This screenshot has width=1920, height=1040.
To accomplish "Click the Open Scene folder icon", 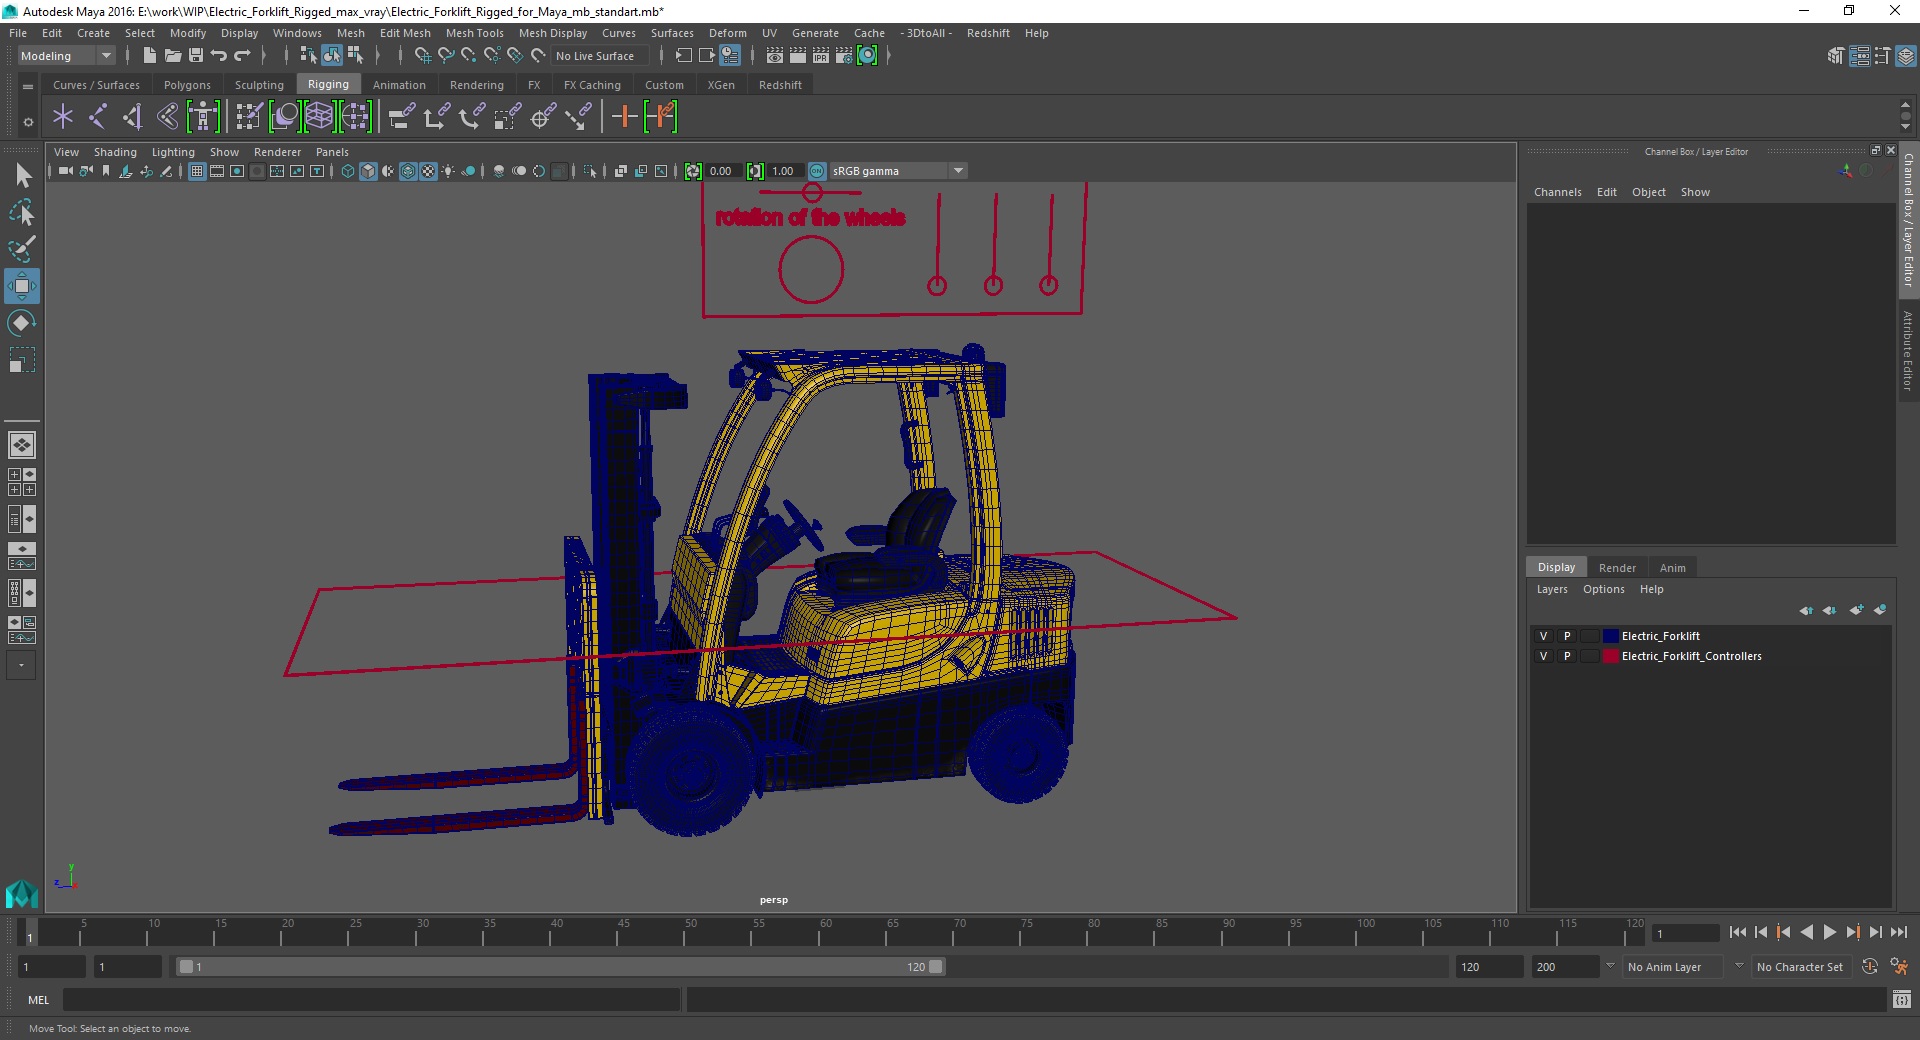I will (172, 56).
